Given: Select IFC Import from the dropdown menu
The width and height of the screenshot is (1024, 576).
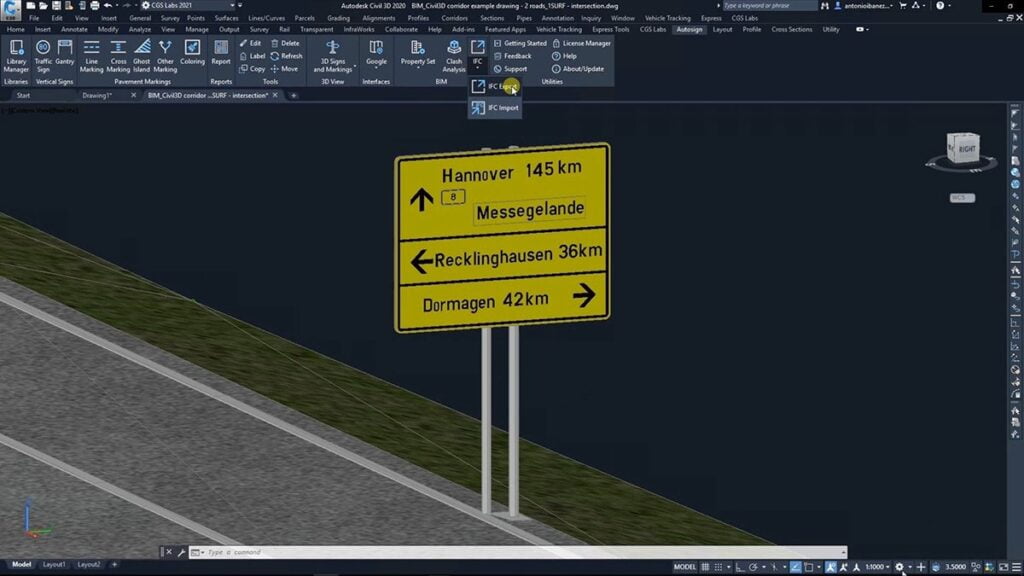Looking at the screenshot, I should [x=502, y=107].
